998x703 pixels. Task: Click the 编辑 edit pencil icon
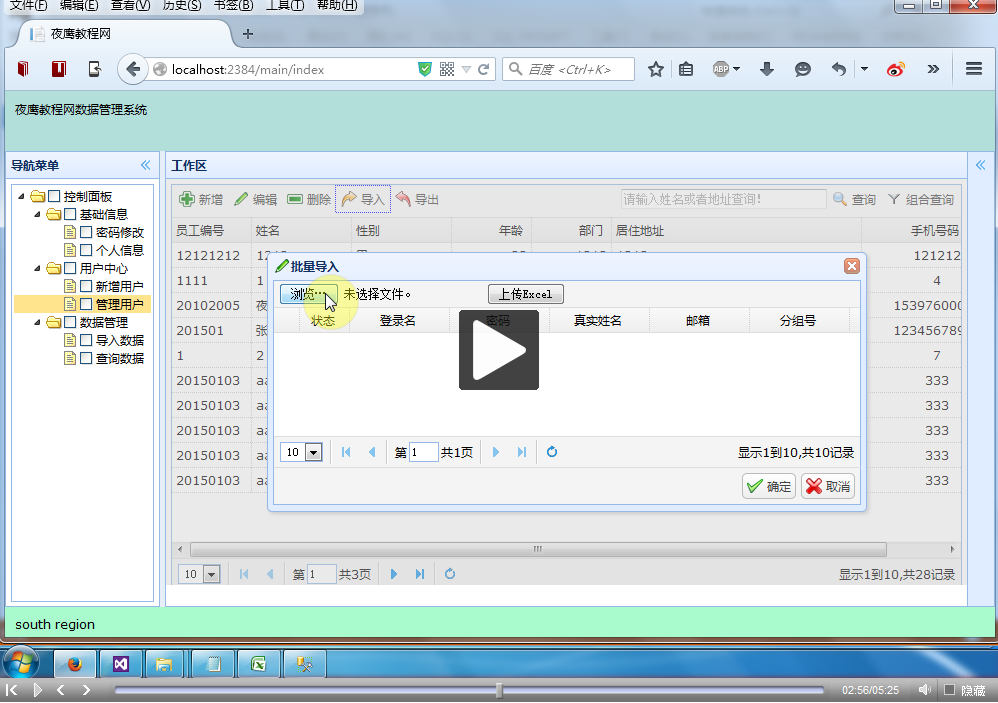point(241,200)
